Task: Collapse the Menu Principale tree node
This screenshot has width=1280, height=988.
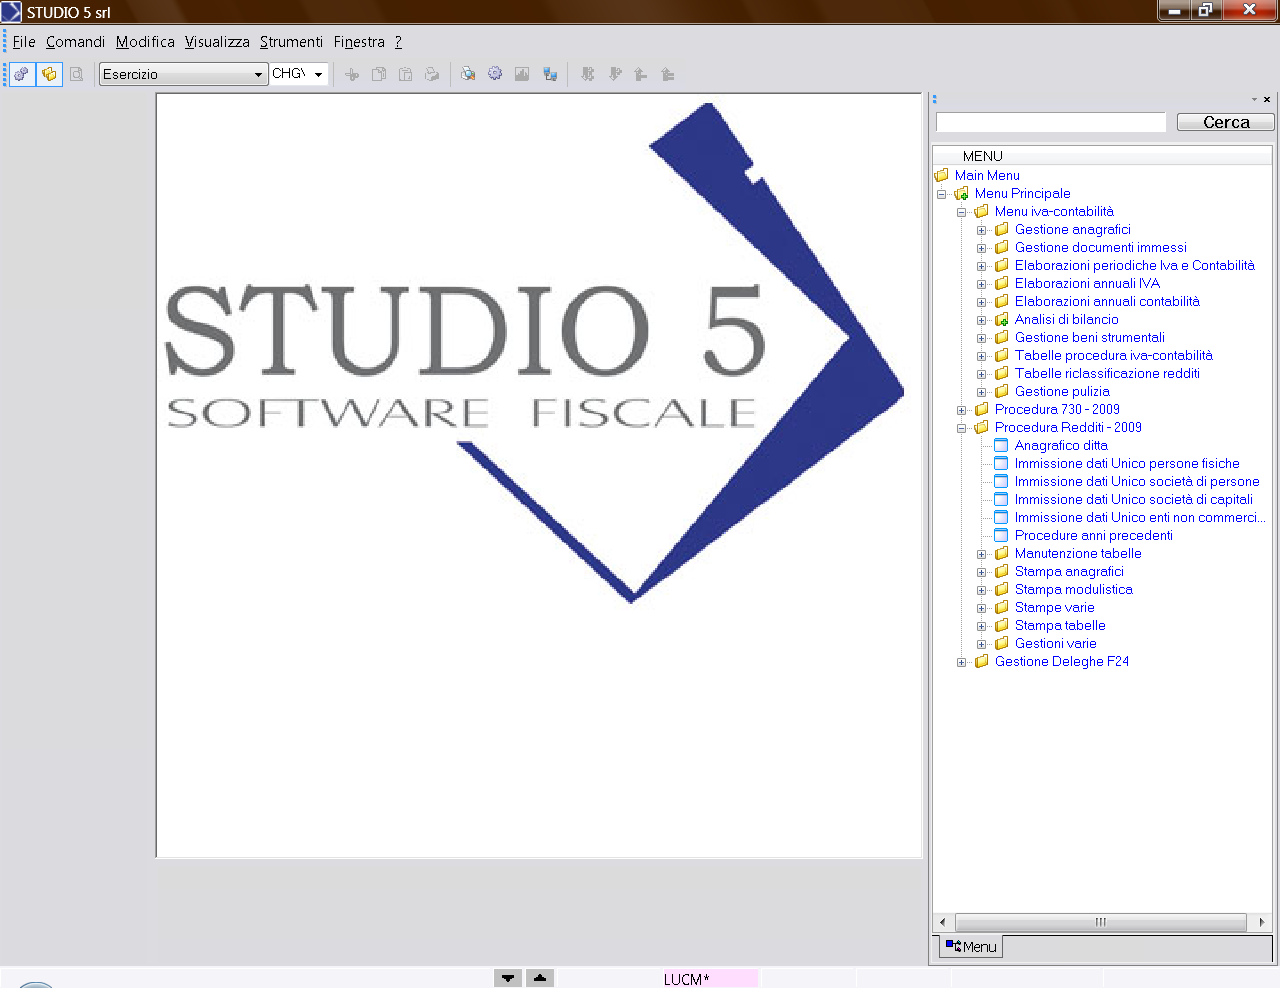Action: point(941,194)
